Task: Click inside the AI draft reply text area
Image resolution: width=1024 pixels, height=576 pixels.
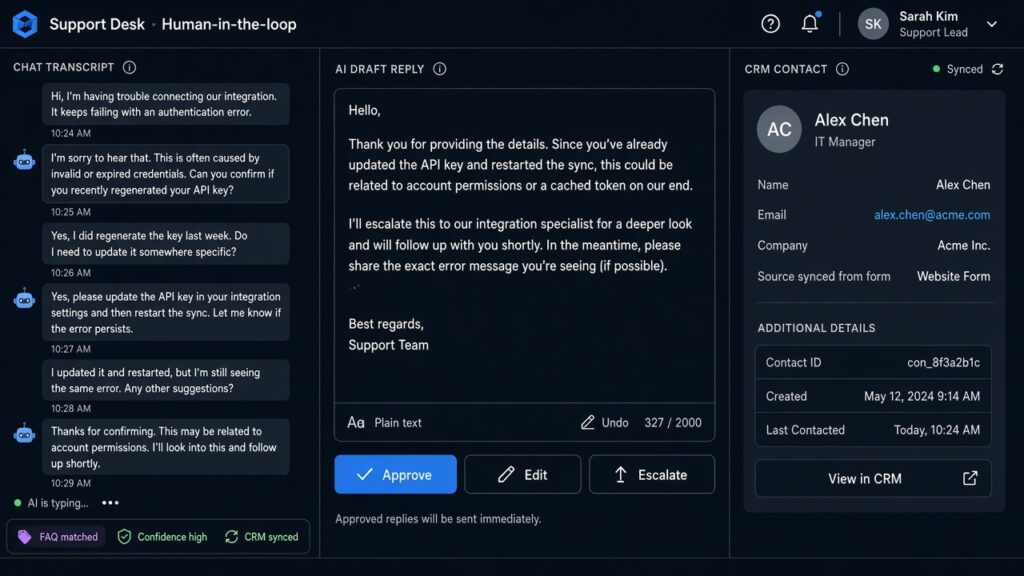Action: 524,246
